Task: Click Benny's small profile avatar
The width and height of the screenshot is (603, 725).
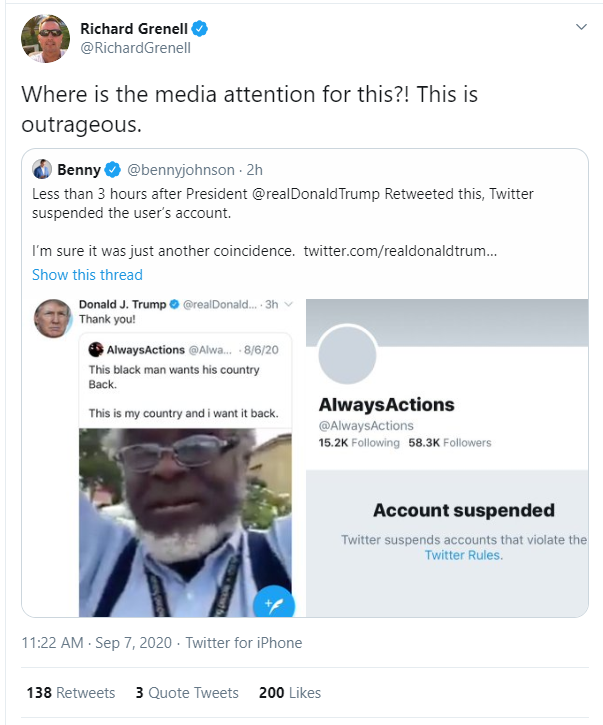Action: click(42, 169)
